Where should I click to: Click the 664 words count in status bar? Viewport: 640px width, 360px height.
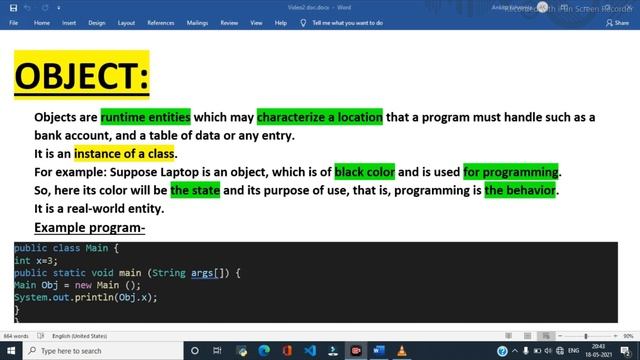click(16, 336)
